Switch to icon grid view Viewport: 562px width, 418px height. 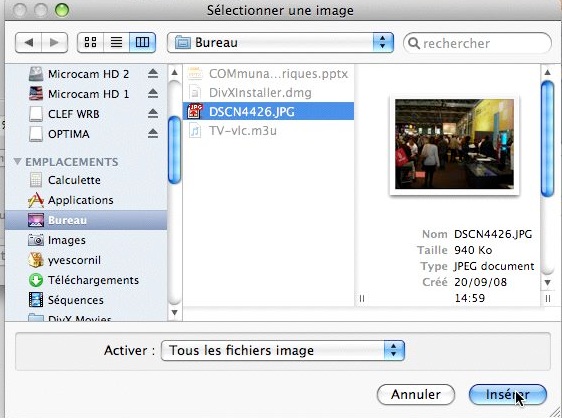coord(90,43)
